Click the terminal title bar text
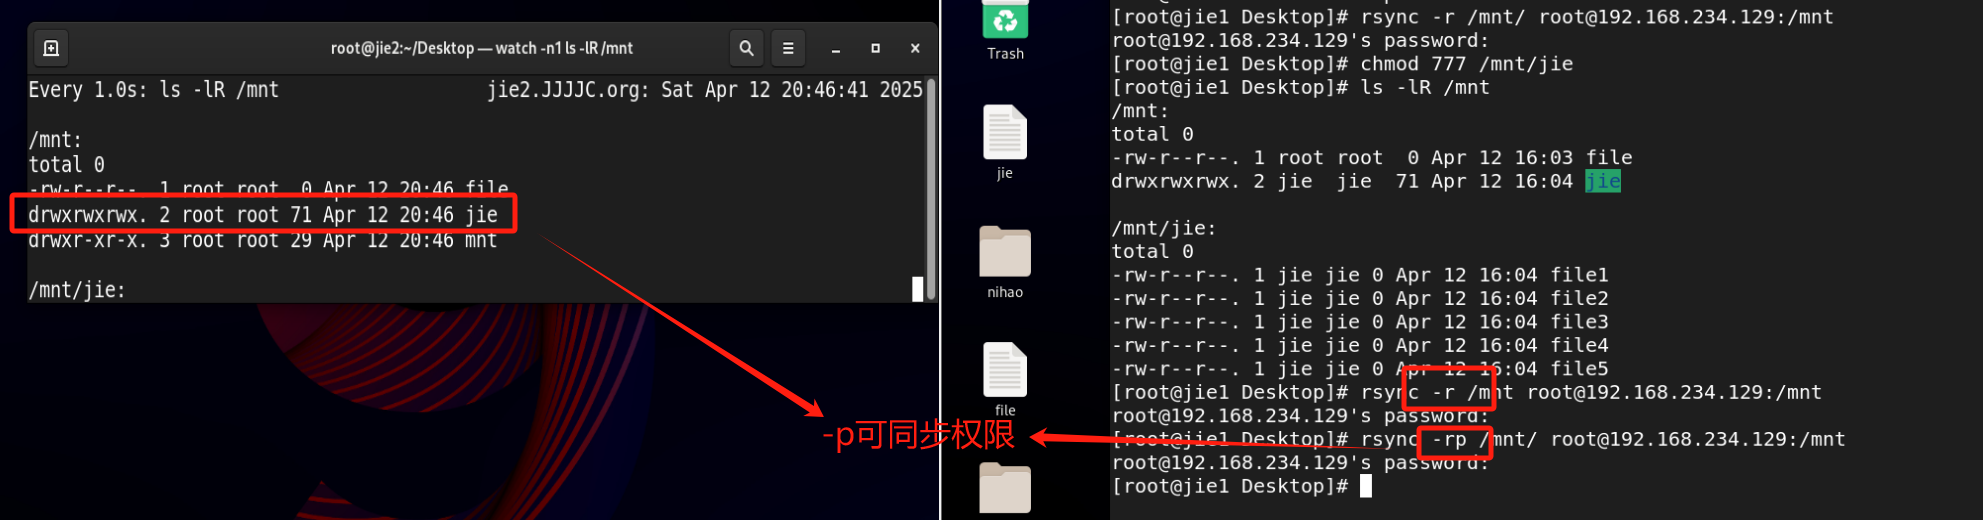1983x520 pixels. coord(482,48)
